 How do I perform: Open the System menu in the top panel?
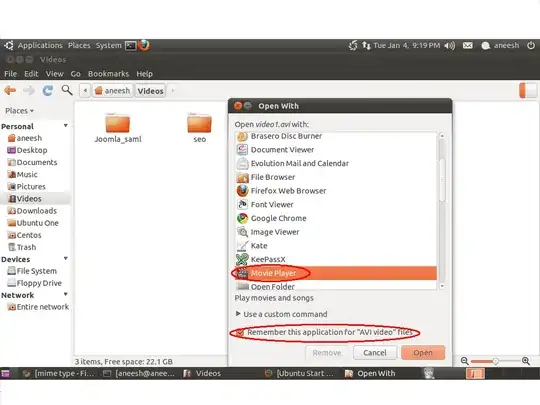tap(108, 45)
